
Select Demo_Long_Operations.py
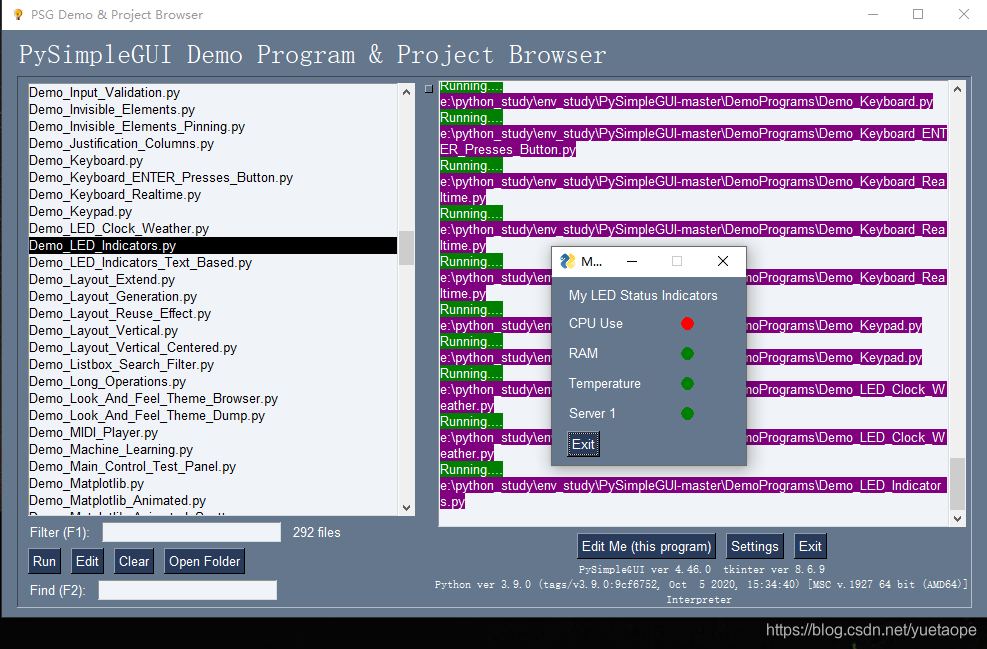point(213,381)
